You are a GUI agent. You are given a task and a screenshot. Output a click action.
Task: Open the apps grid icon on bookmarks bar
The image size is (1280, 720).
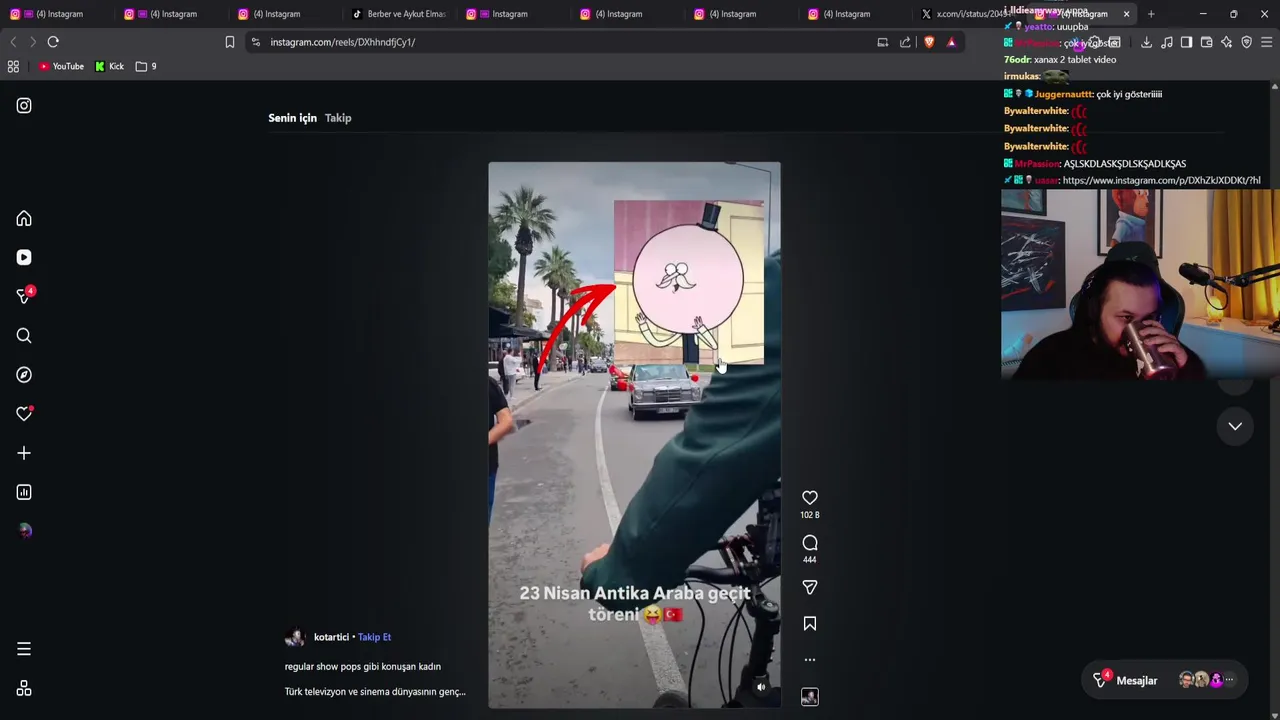(13, 66)
